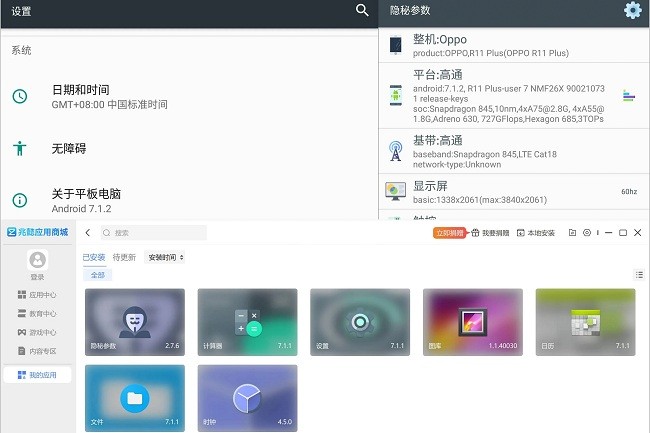Click the back arrow in app store
This screenshot has height=433, width=650.
point(88,233)
